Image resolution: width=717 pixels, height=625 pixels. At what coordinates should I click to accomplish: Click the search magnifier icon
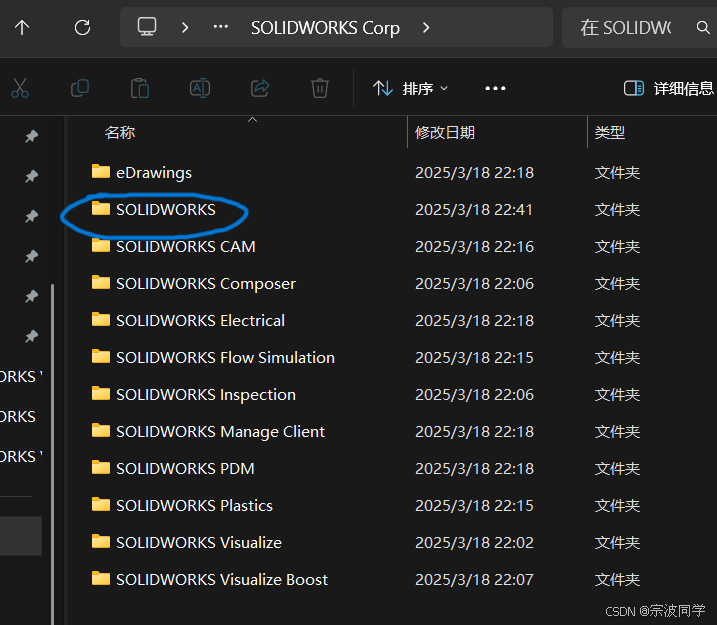[703, 28]
